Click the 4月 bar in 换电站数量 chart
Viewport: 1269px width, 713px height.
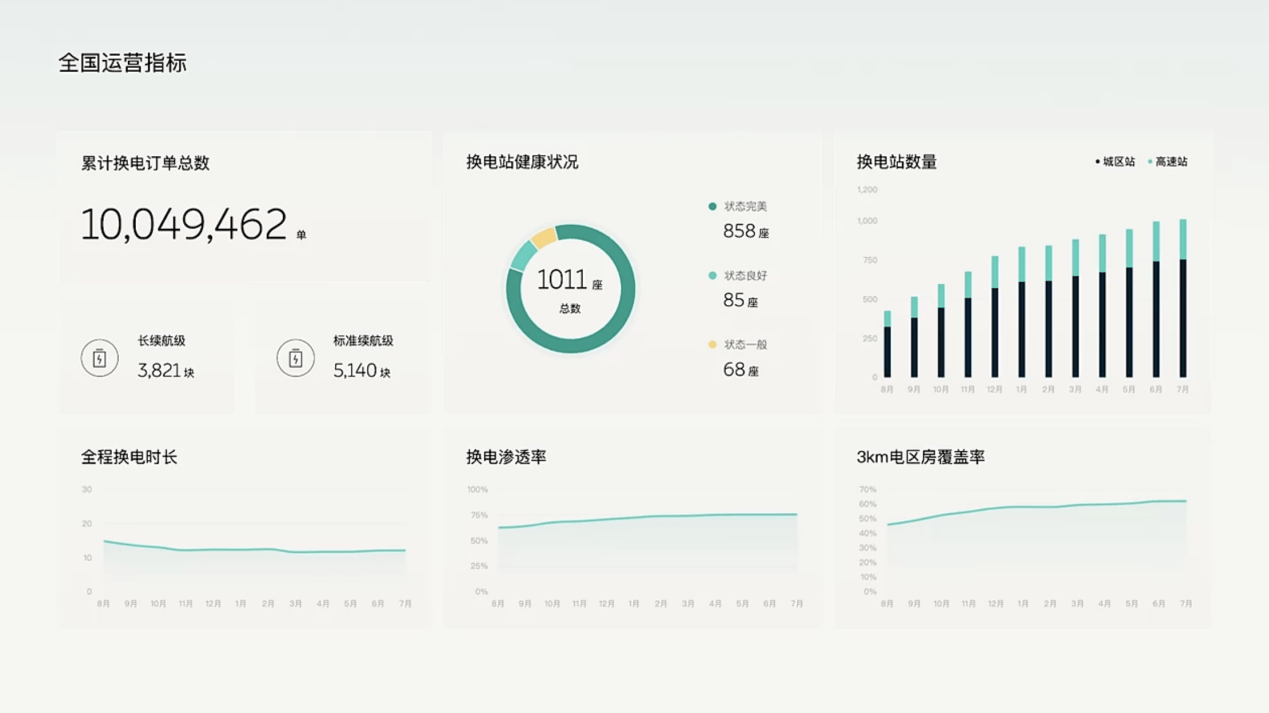click(x=1103, y=307)
